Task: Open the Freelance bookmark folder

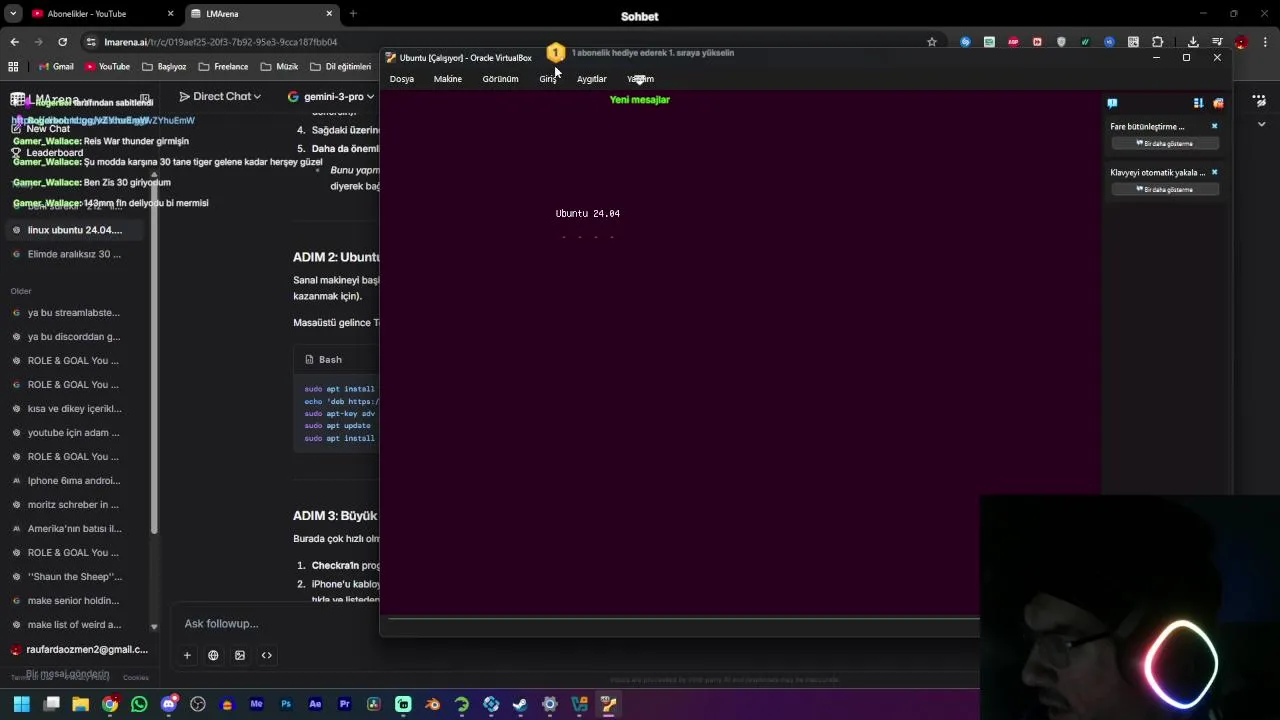Action: [x=223, y=67]
